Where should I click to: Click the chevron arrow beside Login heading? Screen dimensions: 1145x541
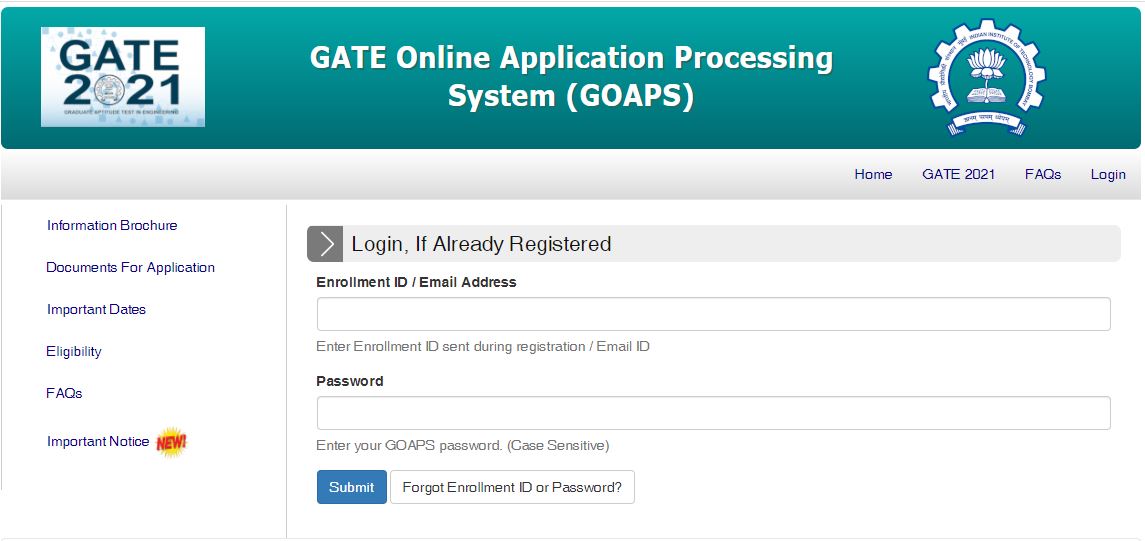pos(325,244)
